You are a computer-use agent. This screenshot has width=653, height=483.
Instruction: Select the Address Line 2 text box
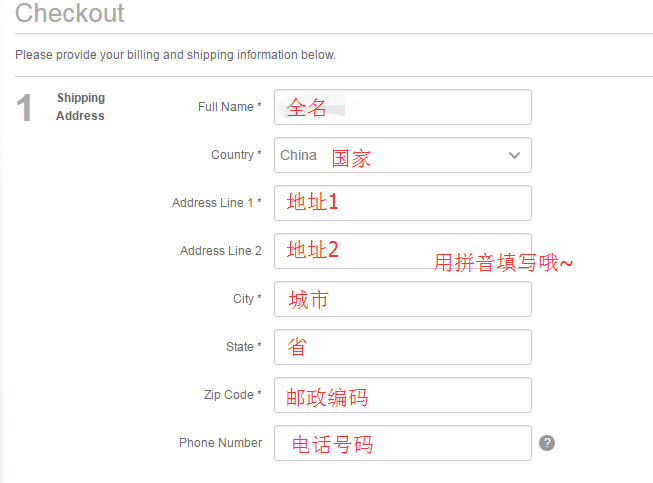click(403, 251)
